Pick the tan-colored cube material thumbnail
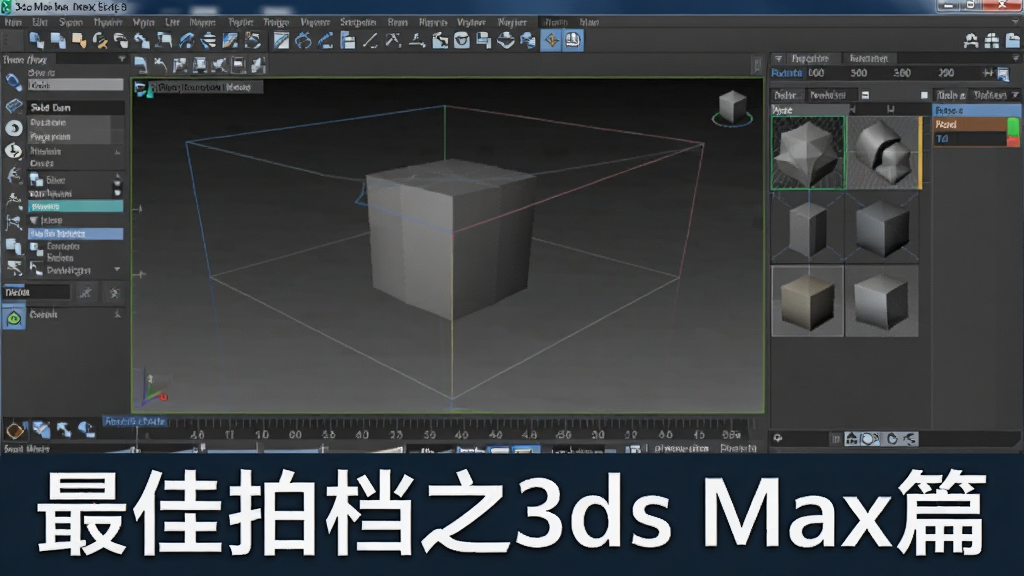The height and width of the screenshot is (576, 1024). coord(807,301)
